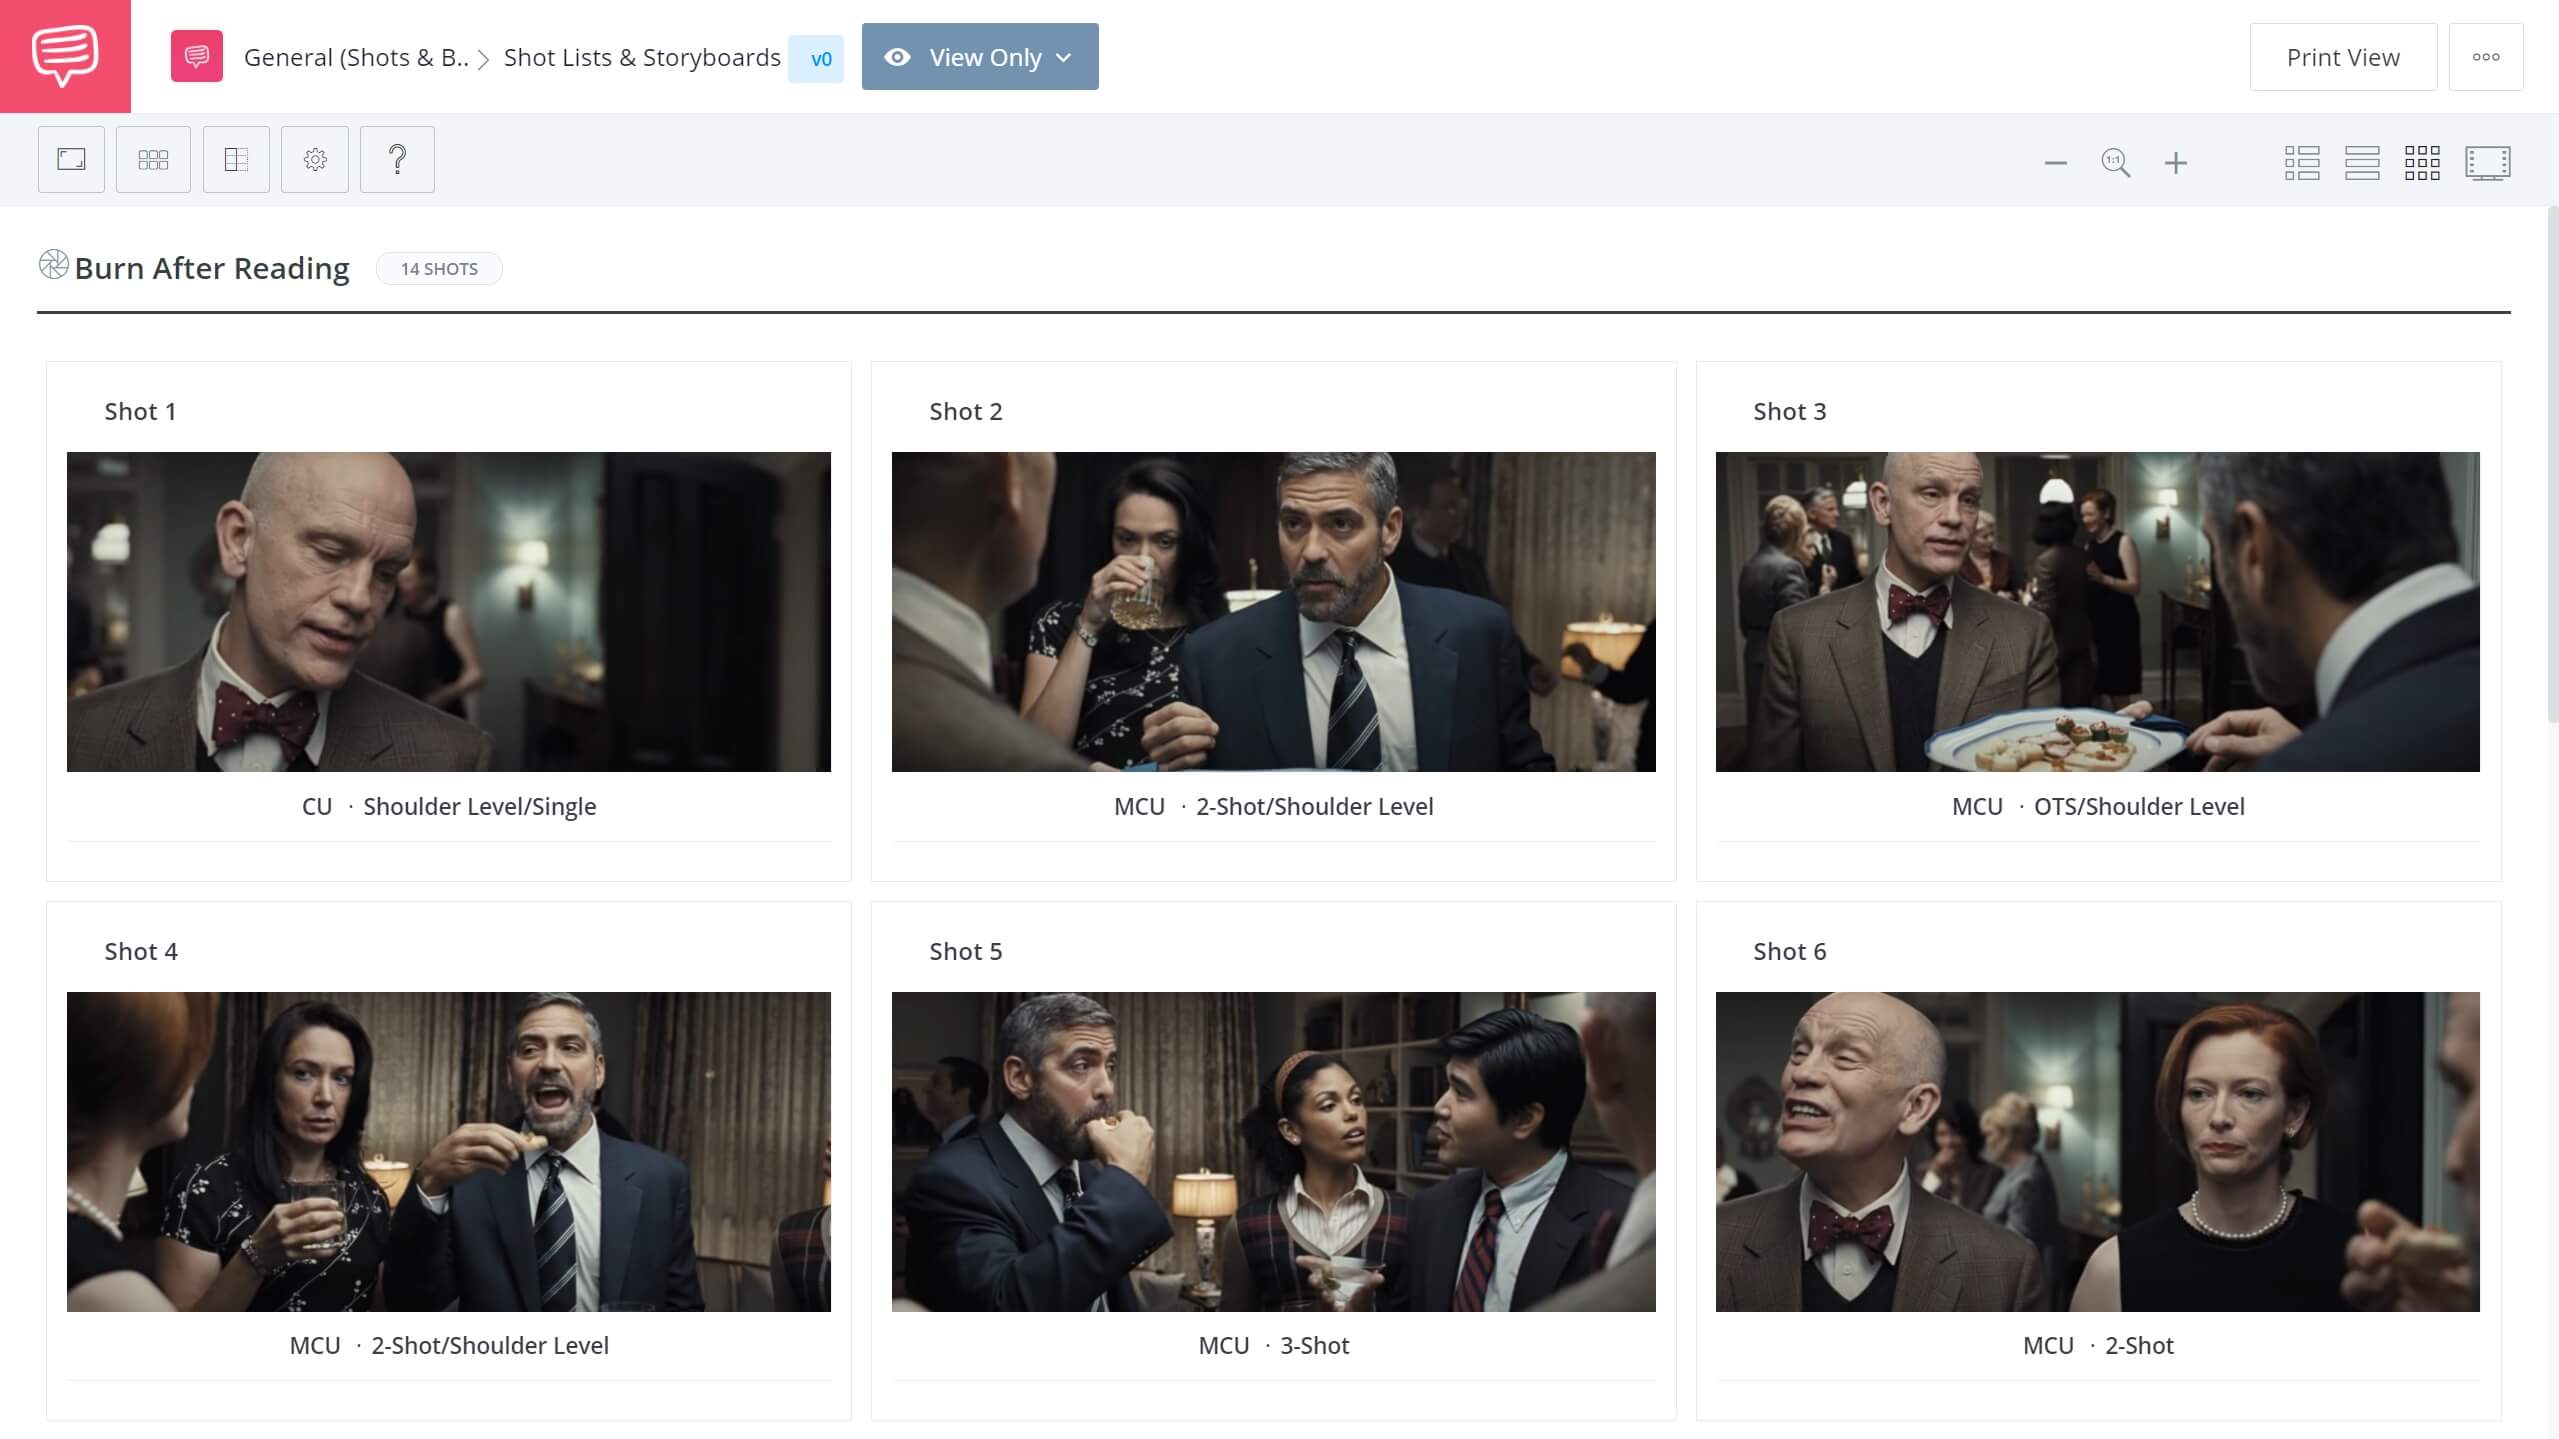This screenshot has height=1439, width=2559.
Task: Click the StudioBinder logo home icon
Action: (65, 56)
